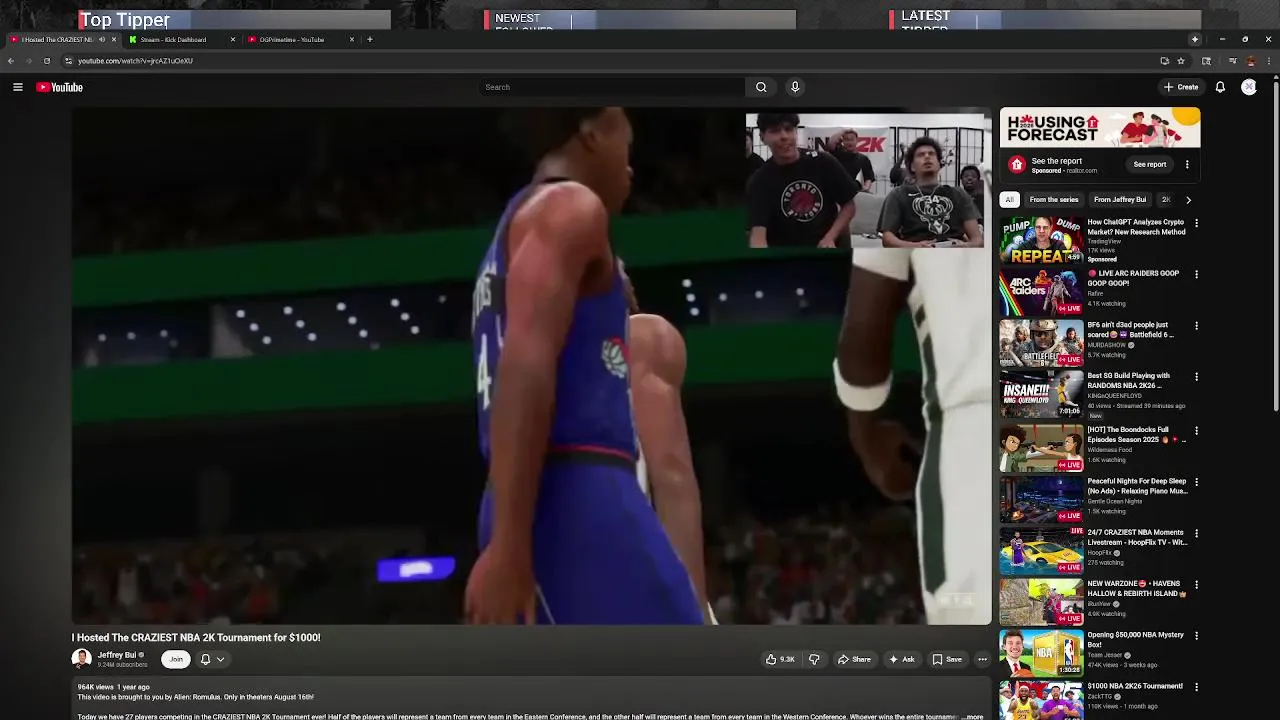This screenshot has width=1280, height=720.
Task: Open the notifications bell
Action: tap(1220, 87)
